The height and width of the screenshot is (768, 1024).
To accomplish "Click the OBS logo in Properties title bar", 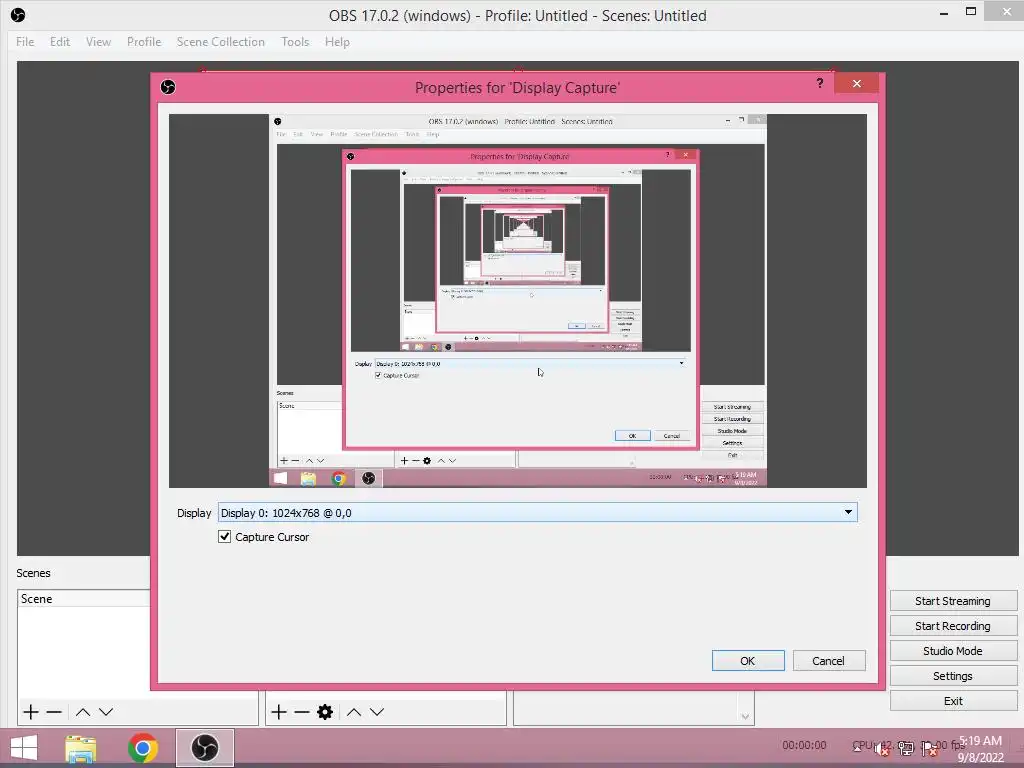I will [168, 87].
